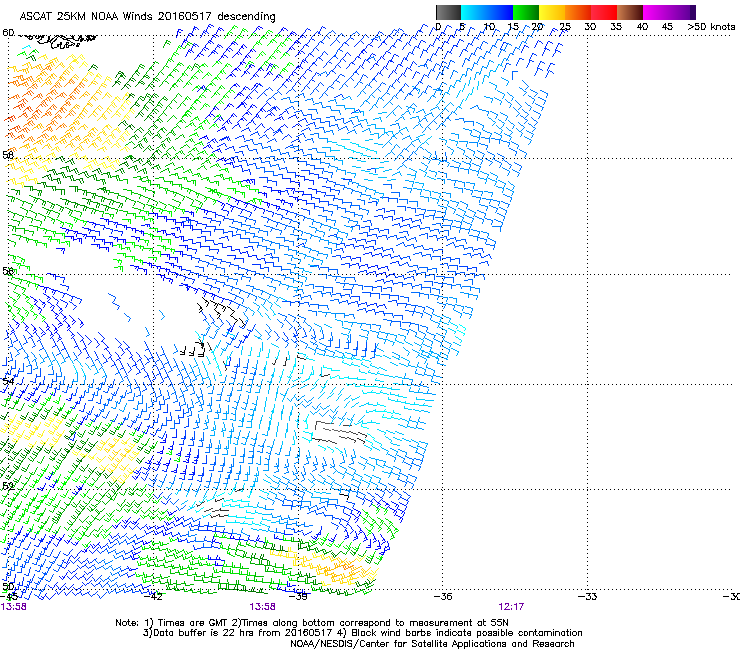The image size is (740, 650).
Task: Click the purple 13:58 time below longitude -39
Action: tap(262, 607)
